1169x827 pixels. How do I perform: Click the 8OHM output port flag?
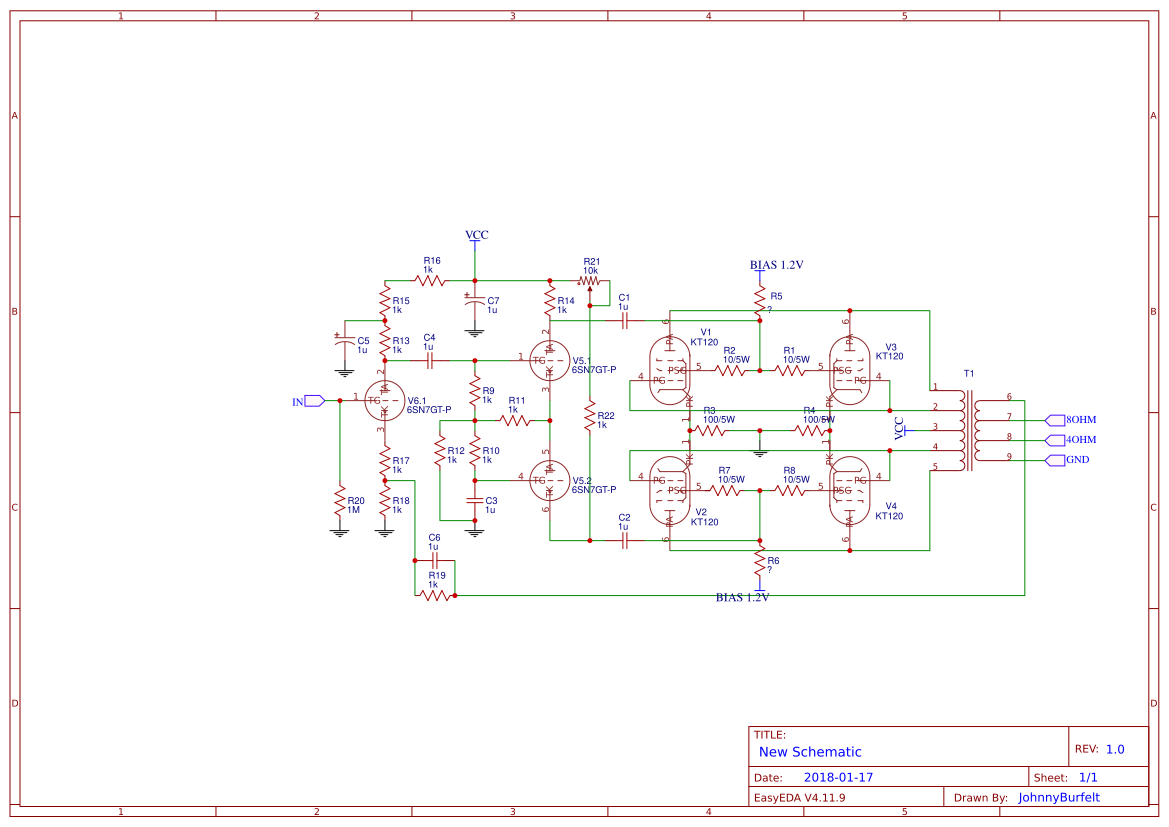pos(1056,420)
